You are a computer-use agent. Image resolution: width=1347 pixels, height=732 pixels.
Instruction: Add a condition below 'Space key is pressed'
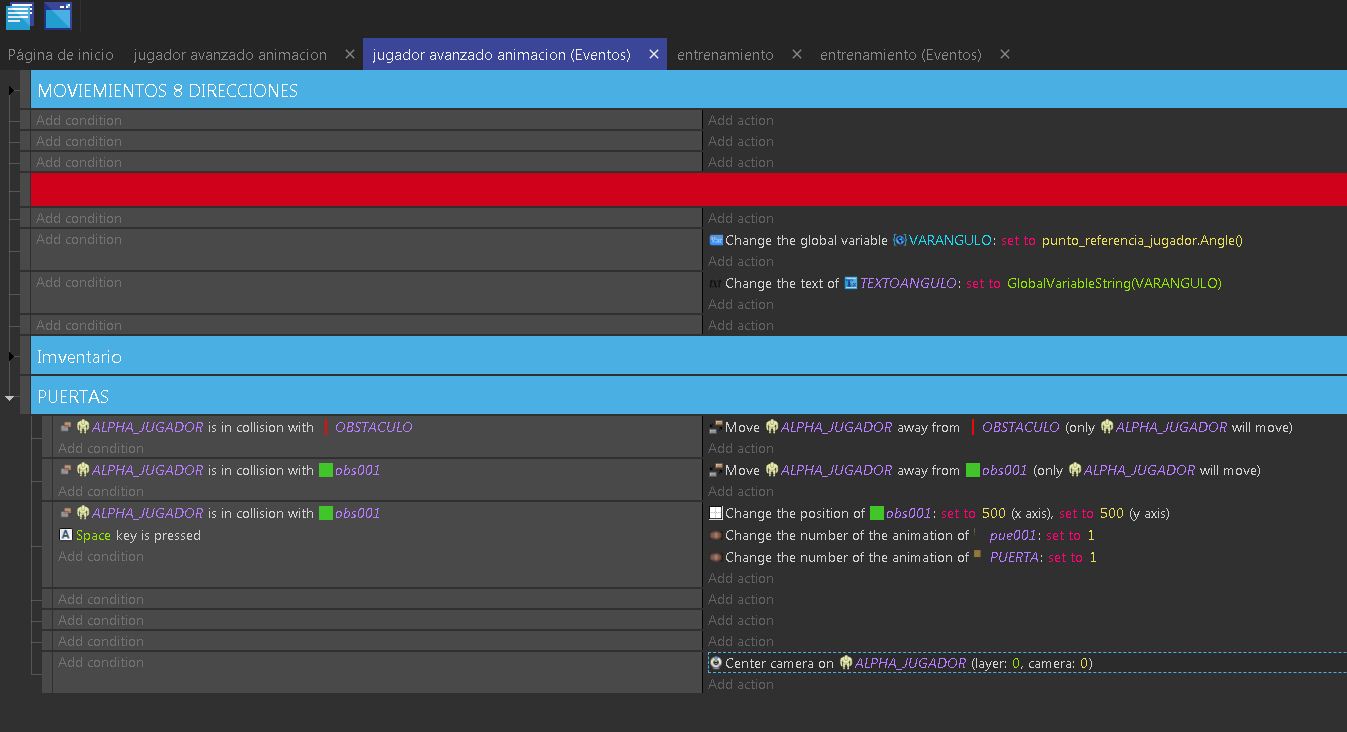tap(101, 557)
